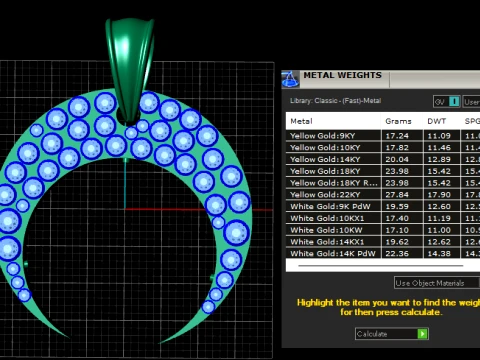Click the 17.82 grams value
The image size is (480, 360).
click(x=397, y=147)
